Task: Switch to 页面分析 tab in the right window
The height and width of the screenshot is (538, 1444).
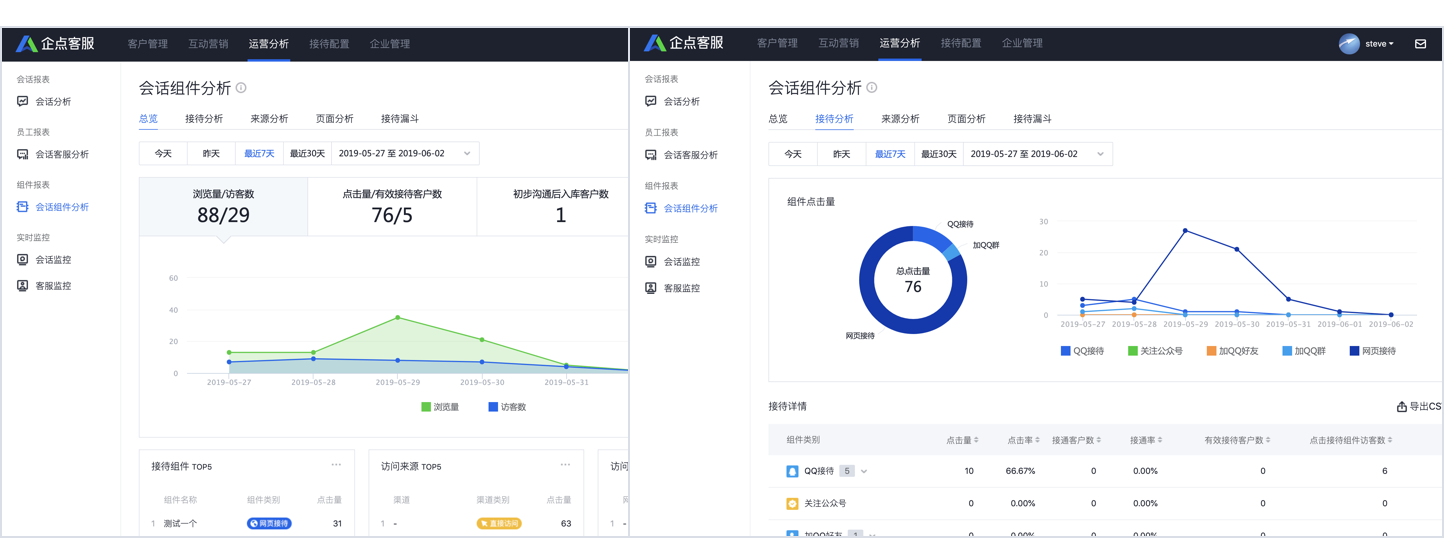Action: click(966, 119)
